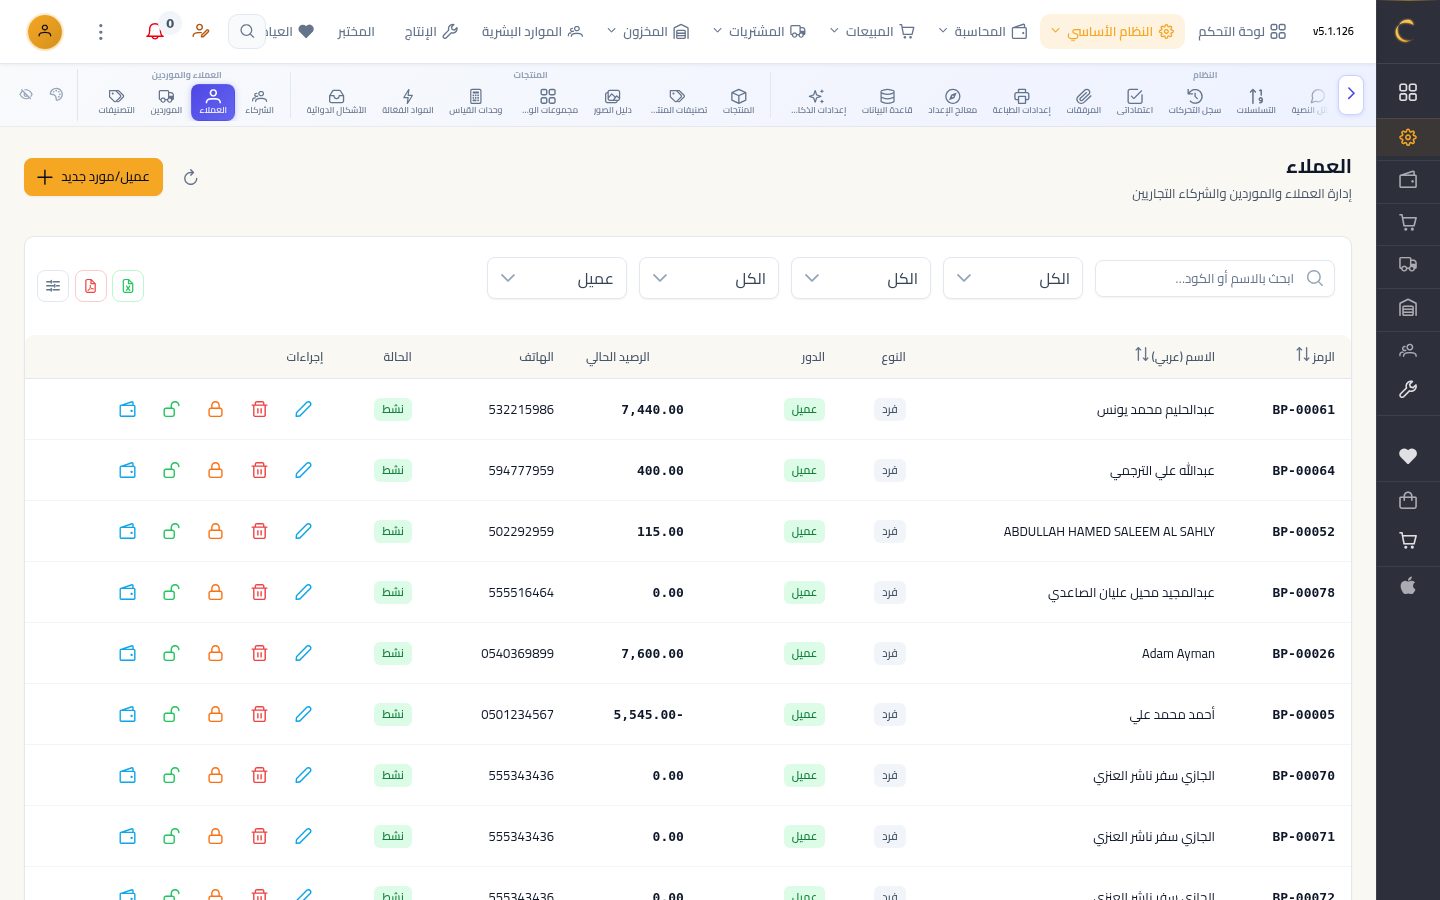The height and width of the screenshot is (900, 1440).
Task: Go to لوحة التحكم dashboard
Action: coord(1242,32)
